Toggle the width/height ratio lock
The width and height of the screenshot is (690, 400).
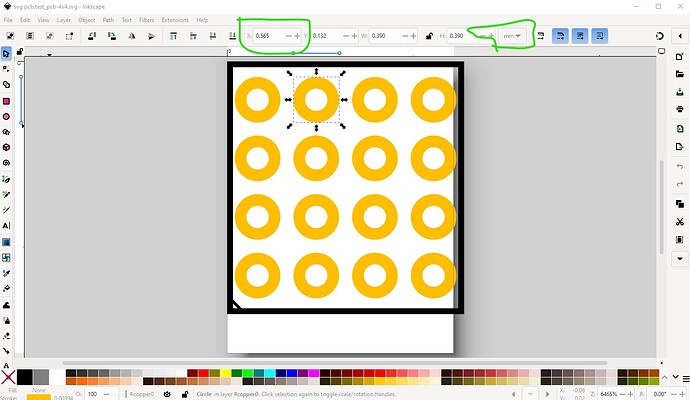click(429, 36)
